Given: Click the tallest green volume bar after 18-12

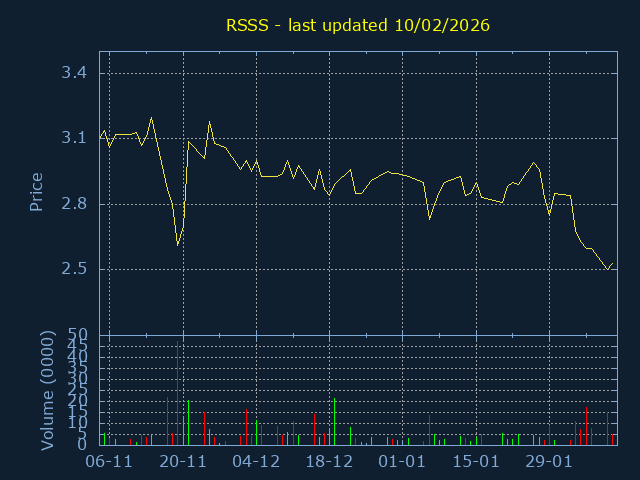Looking at the screenshot, I should point(334,422).
